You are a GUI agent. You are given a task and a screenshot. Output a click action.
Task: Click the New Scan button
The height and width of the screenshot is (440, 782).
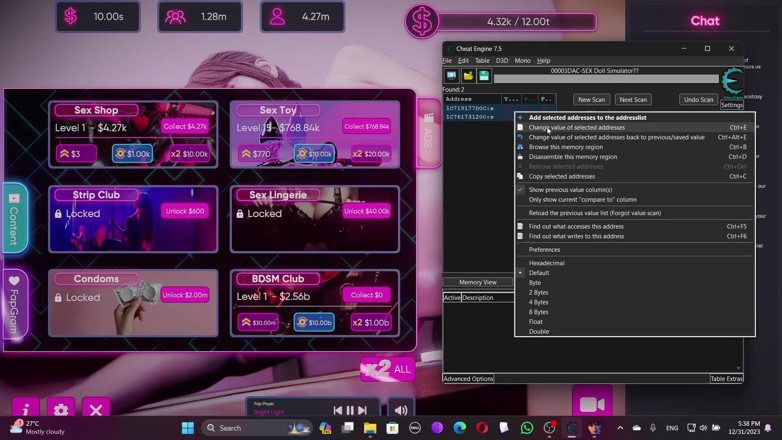[591, 100]
